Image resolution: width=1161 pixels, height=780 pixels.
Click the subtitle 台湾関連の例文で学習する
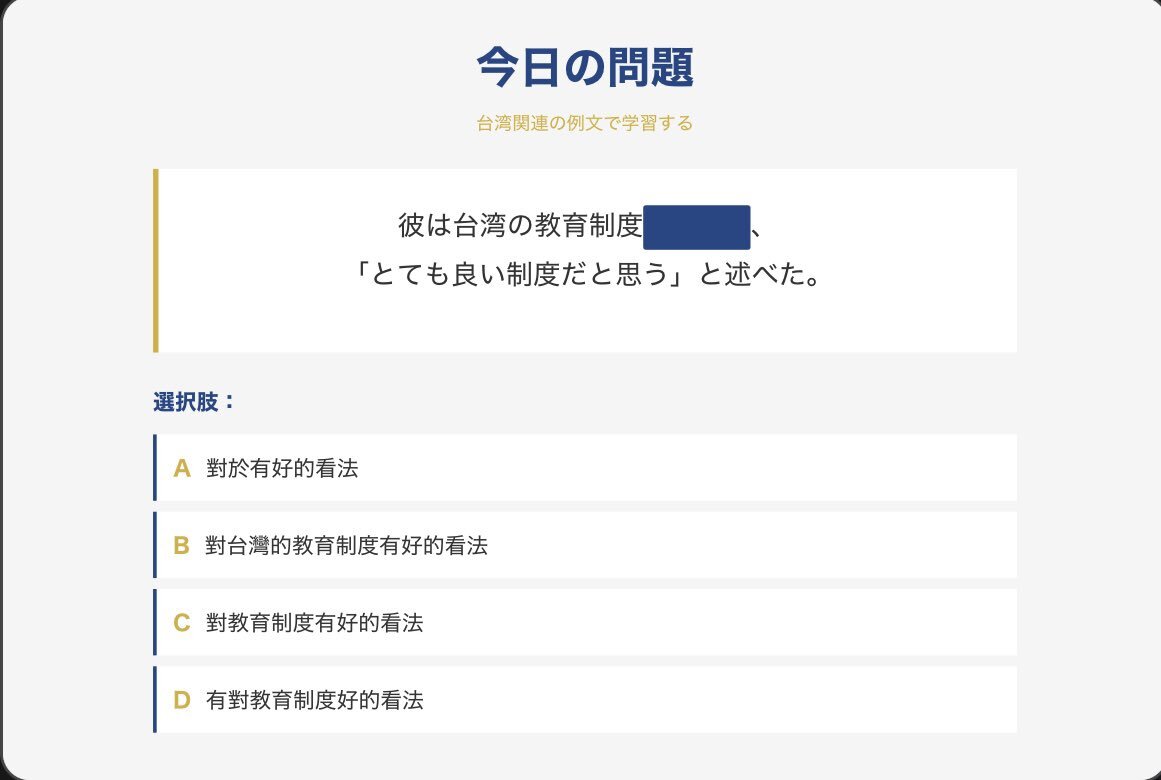[585, 124]
